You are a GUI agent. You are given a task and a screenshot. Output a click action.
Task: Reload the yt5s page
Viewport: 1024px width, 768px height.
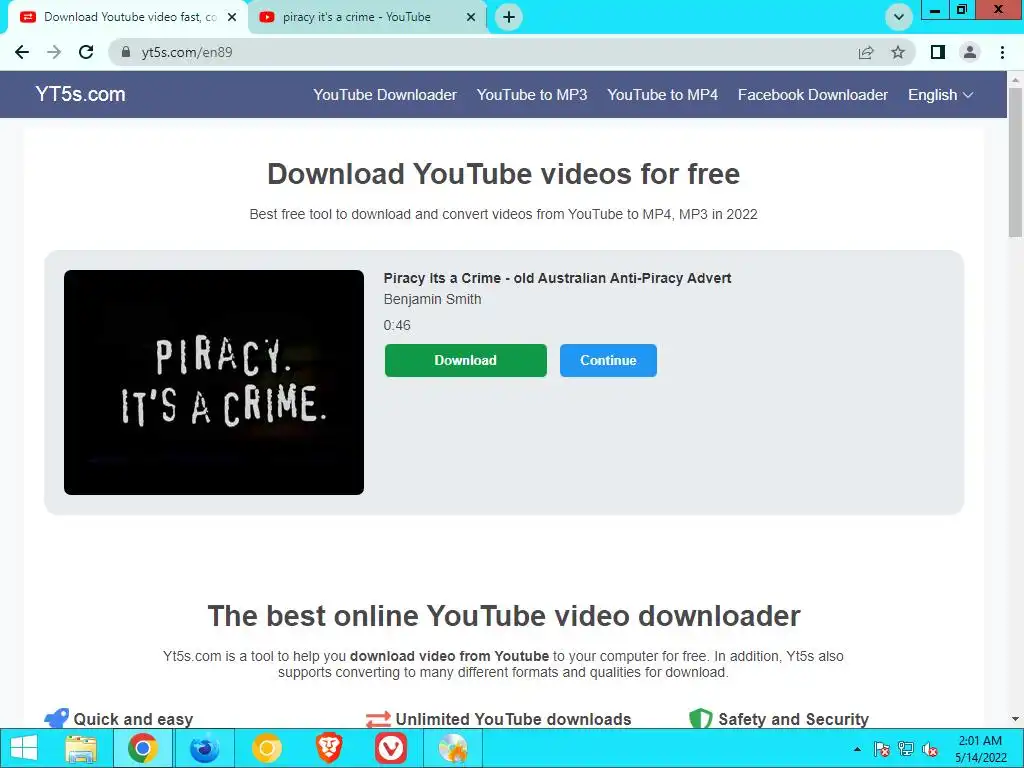[86, 52]
